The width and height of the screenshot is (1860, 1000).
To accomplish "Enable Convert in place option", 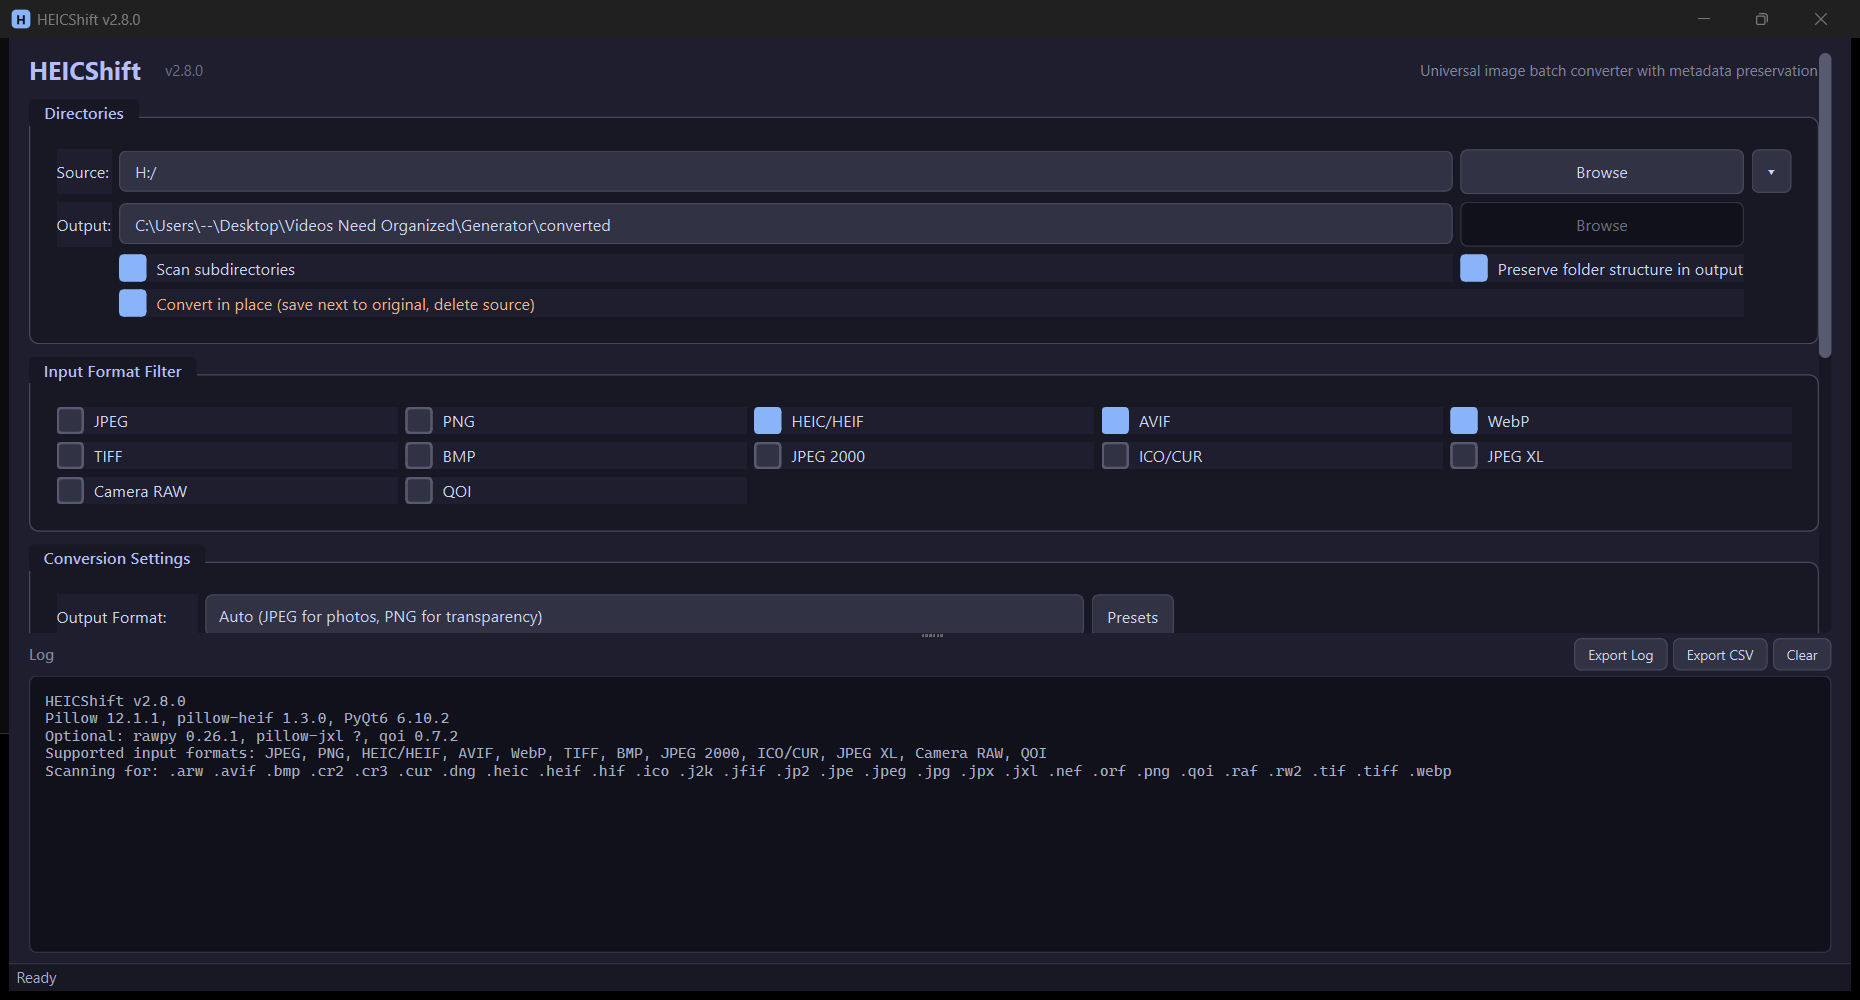I will click(132, 303).
